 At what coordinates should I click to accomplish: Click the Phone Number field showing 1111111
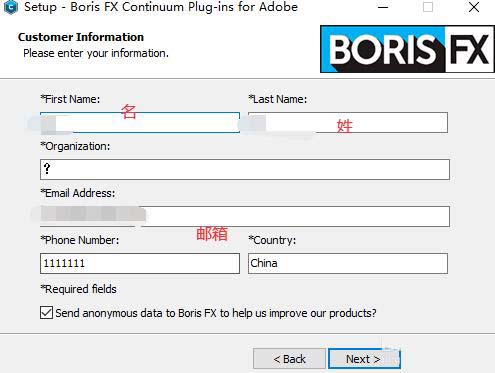click(140, 263)
